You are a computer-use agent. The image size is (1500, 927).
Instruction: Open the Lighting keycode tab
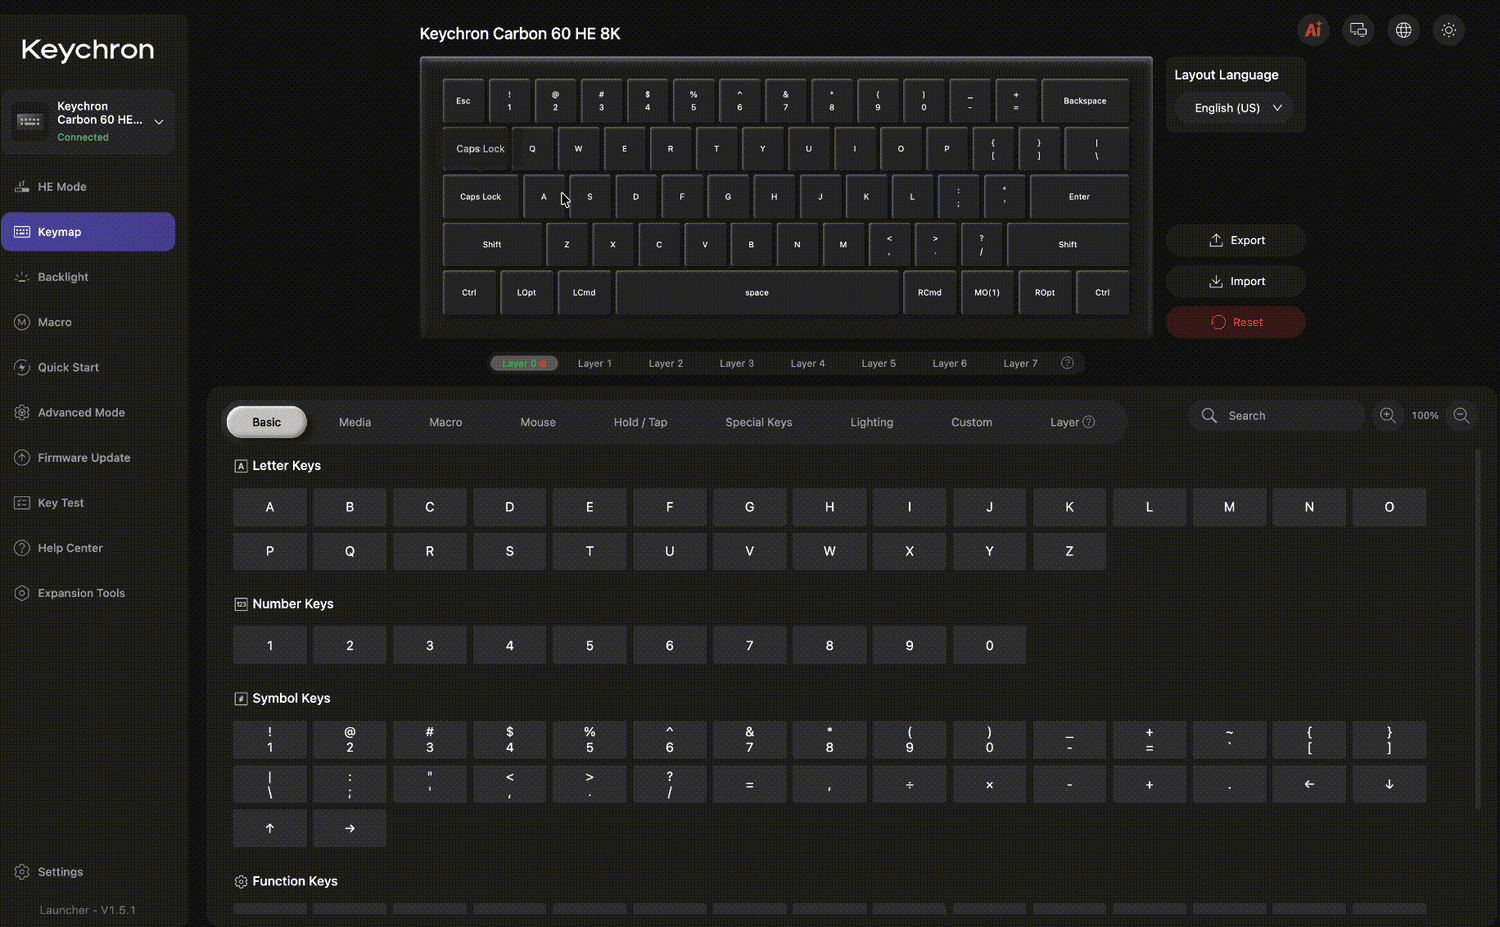click(x=872, y=422)
